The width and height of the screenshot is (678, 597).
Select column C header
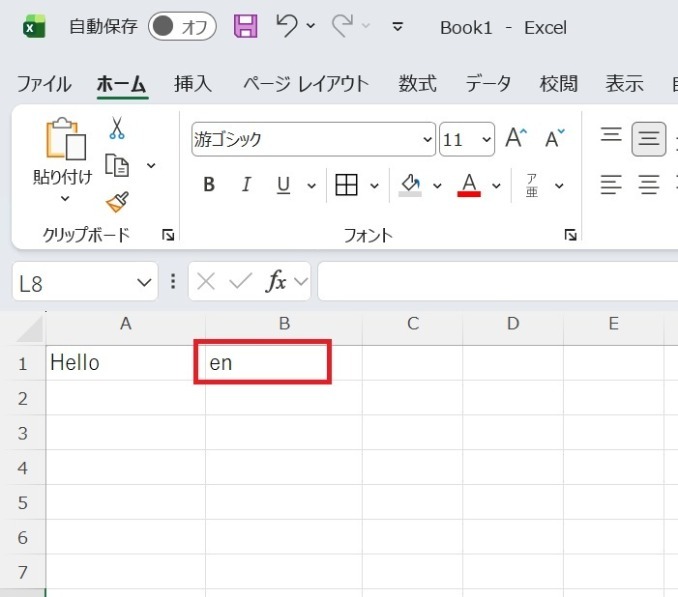pos(413,323)
